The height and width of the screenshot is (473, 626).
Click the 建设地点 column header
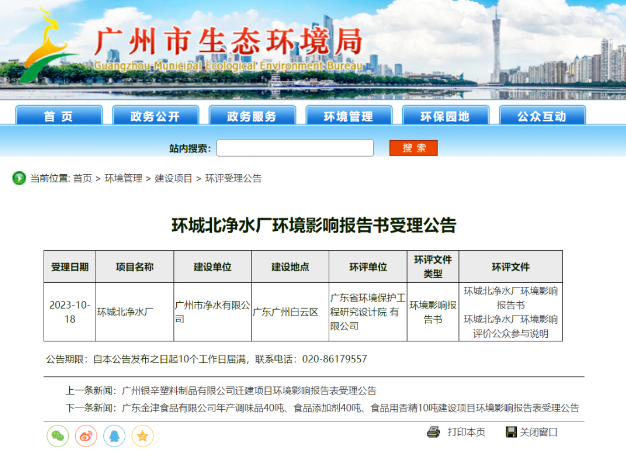[x=290, y=267]
